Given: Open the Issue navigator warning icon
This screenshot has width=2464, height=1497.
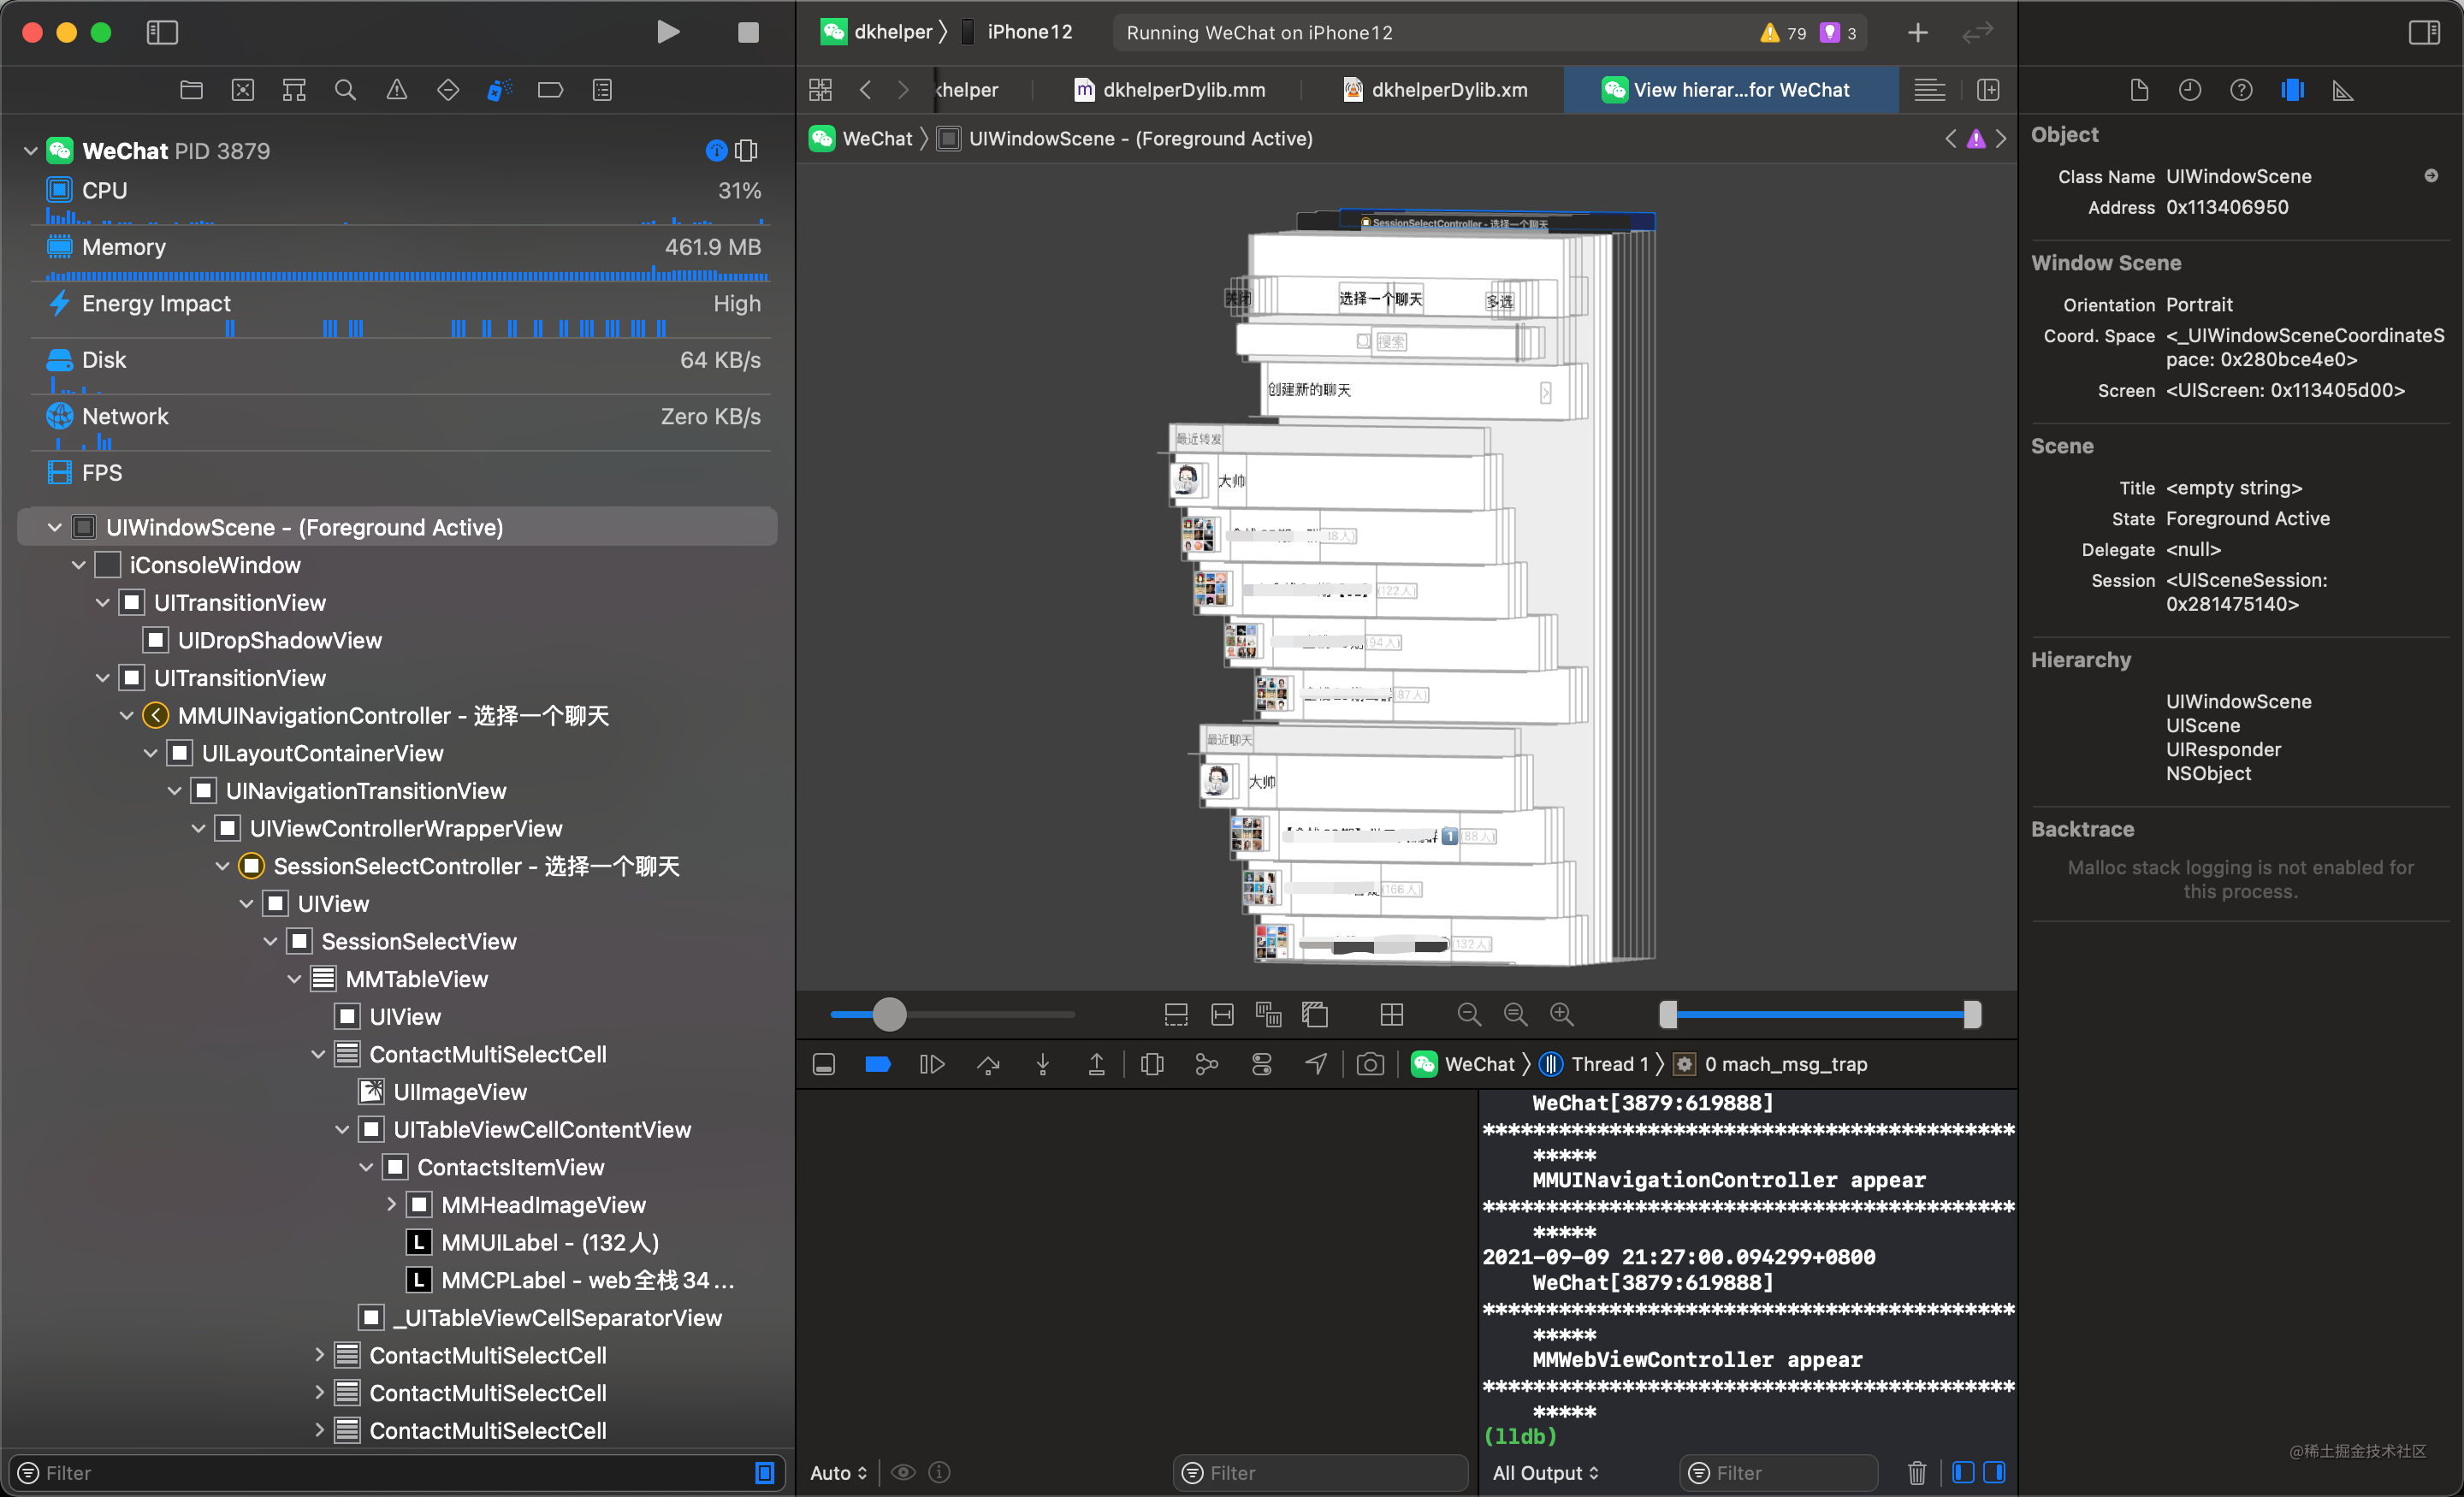Looking at the screenshot, I should coord(397,90).
